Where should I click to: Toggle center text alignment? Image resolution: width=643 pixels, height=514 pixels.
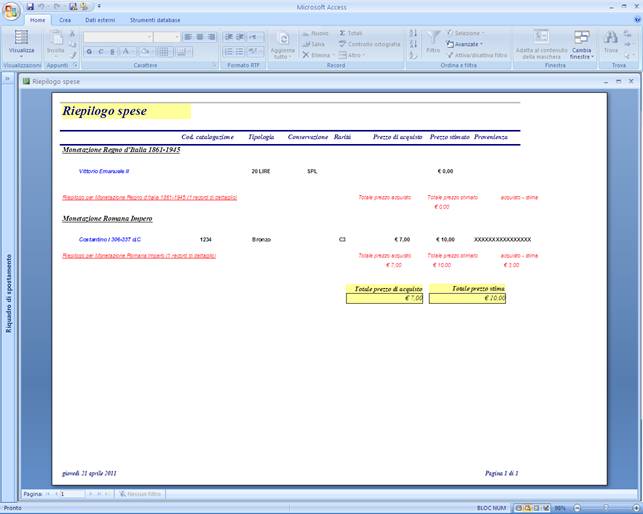200,37
